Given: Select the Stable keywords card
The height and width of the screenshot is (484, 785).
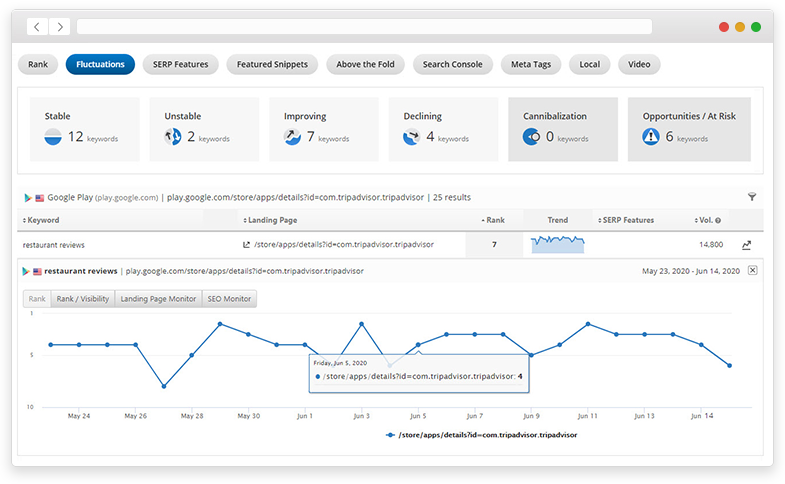Looking at the screenshot, I should [x=84, y=129].
